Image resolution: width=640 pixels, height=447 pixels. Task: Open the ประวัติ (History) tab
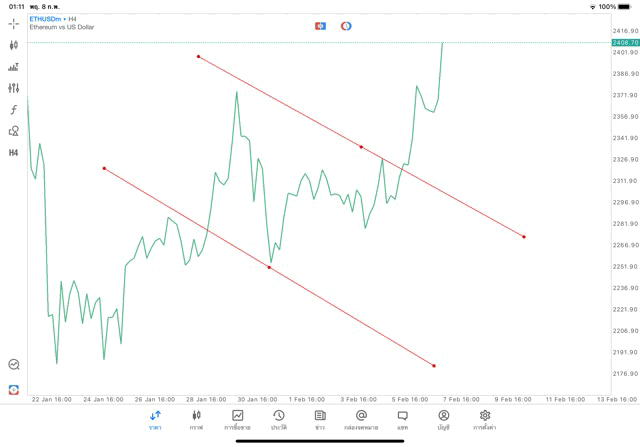click(x=279, y=420)
